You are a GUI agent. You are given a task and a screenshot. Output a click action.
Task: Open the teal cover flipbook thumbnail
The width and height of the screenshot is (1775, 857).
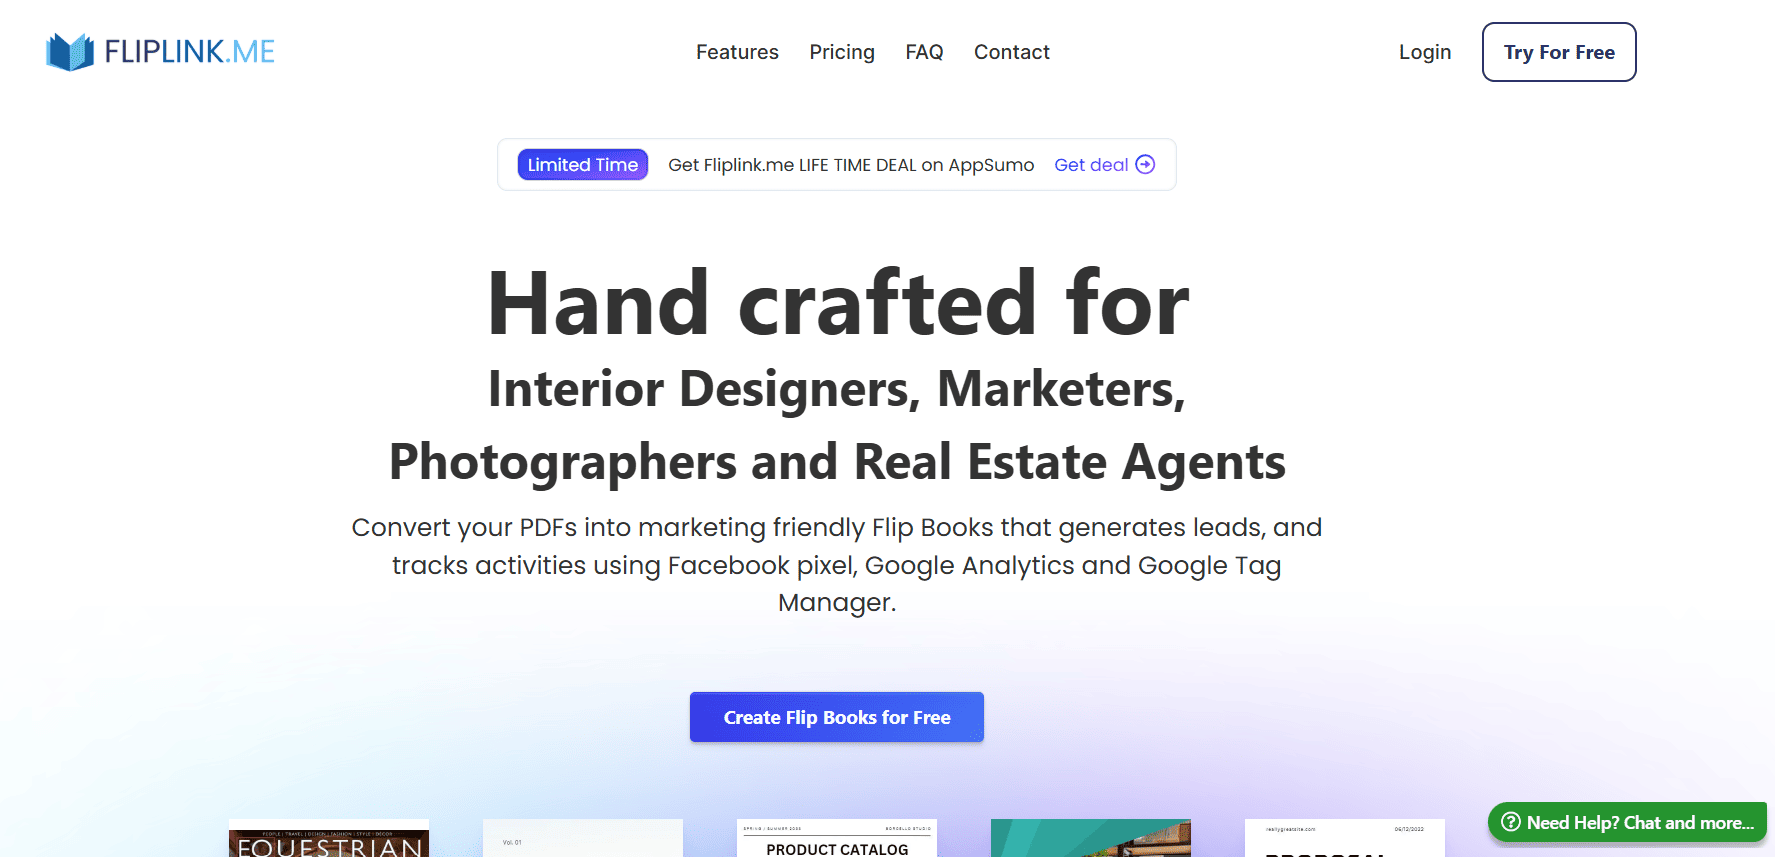1091,839
